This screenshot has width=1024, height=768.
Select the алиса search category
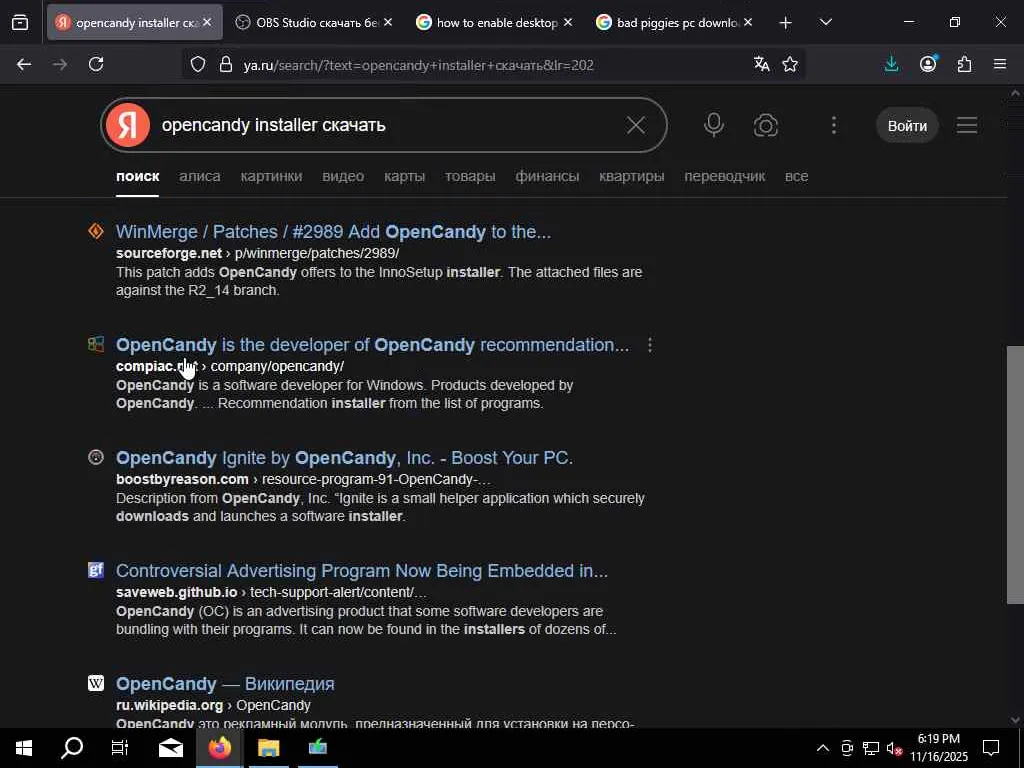200,176
